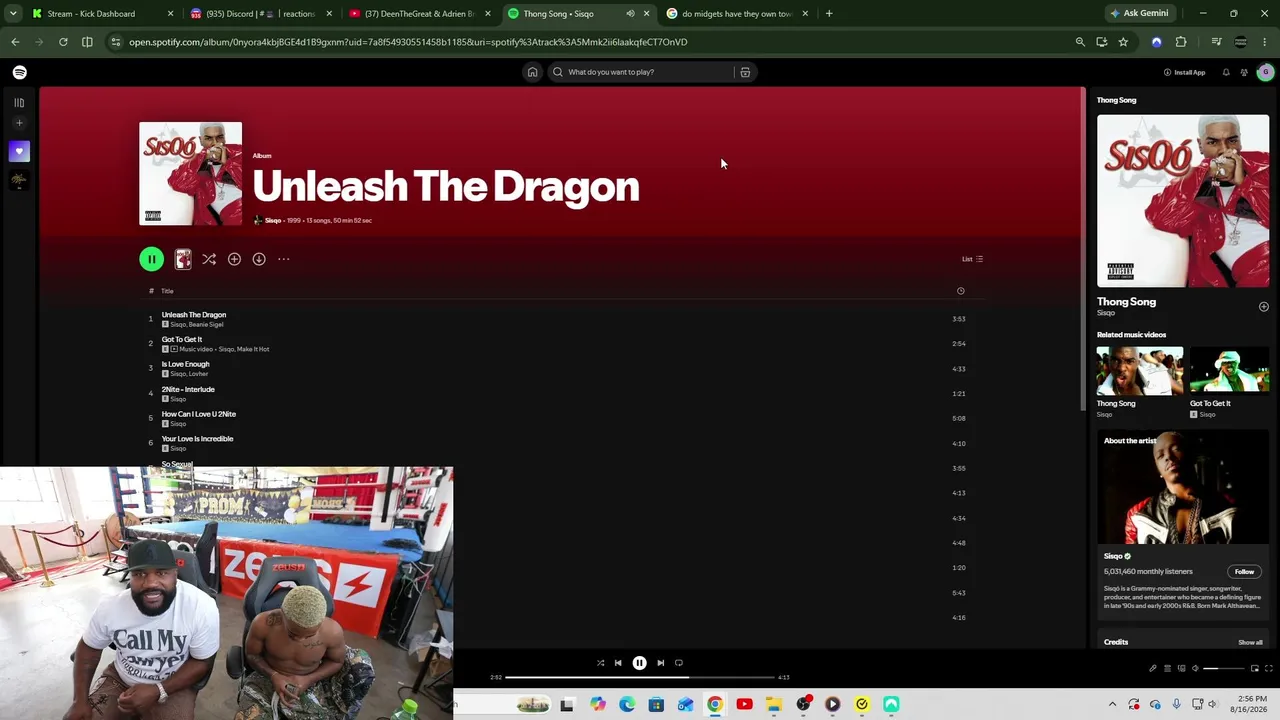Show all credits
1280x720 pixels.
click(x=1250, y=642)
